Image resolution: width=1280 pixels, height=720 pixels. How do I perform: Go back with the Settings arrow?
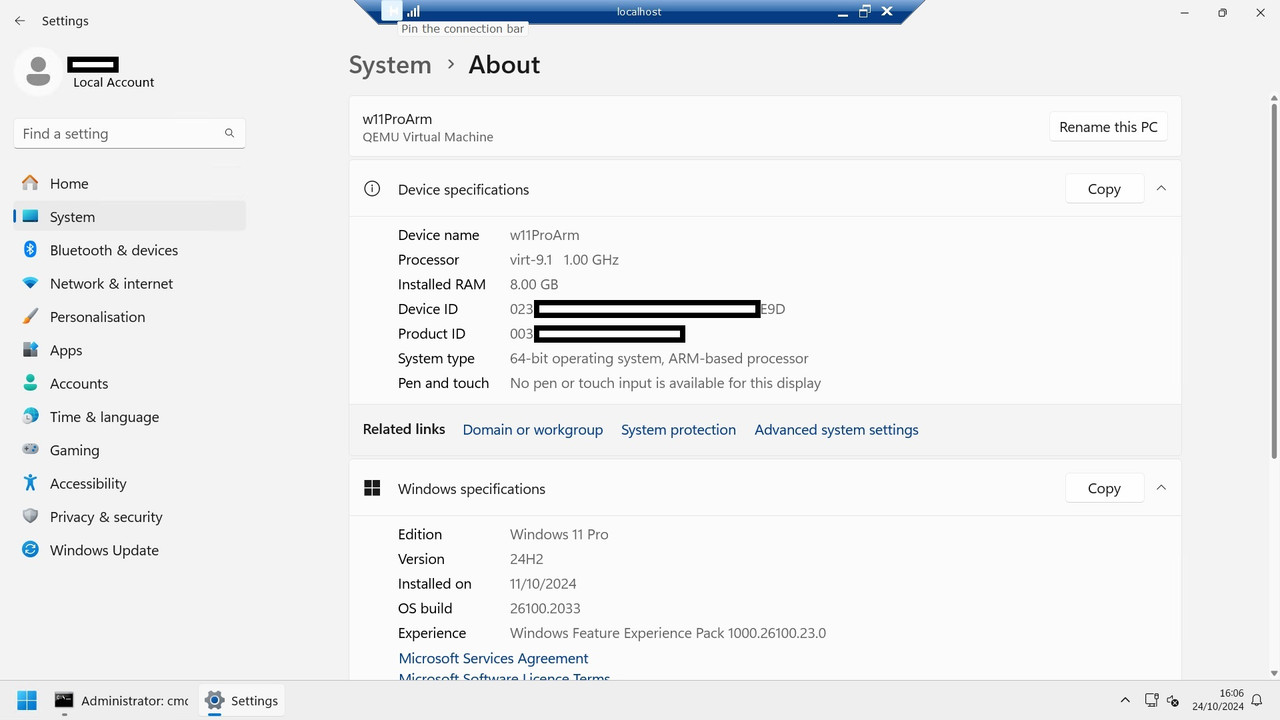20,21
